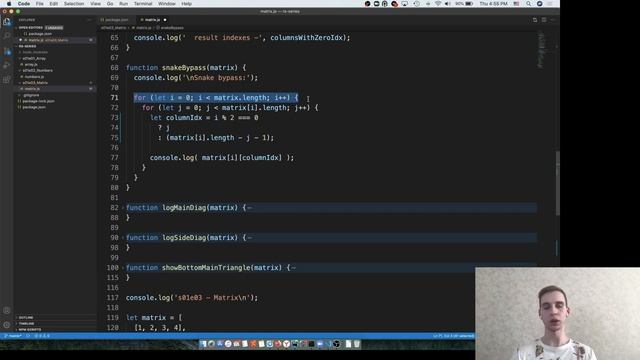Open the Accounts icon in activity bar
This screenshot has height=360, width=640.
coord(7,310)
